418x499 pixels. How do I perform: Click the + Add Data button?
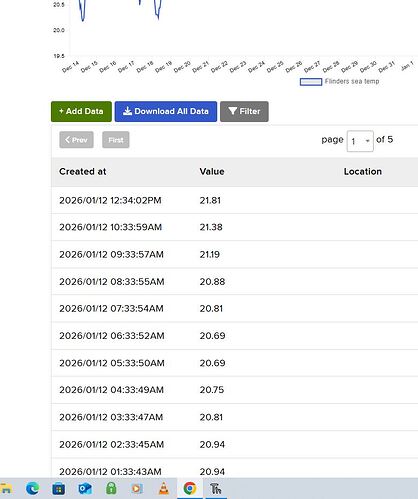(81, 111)
